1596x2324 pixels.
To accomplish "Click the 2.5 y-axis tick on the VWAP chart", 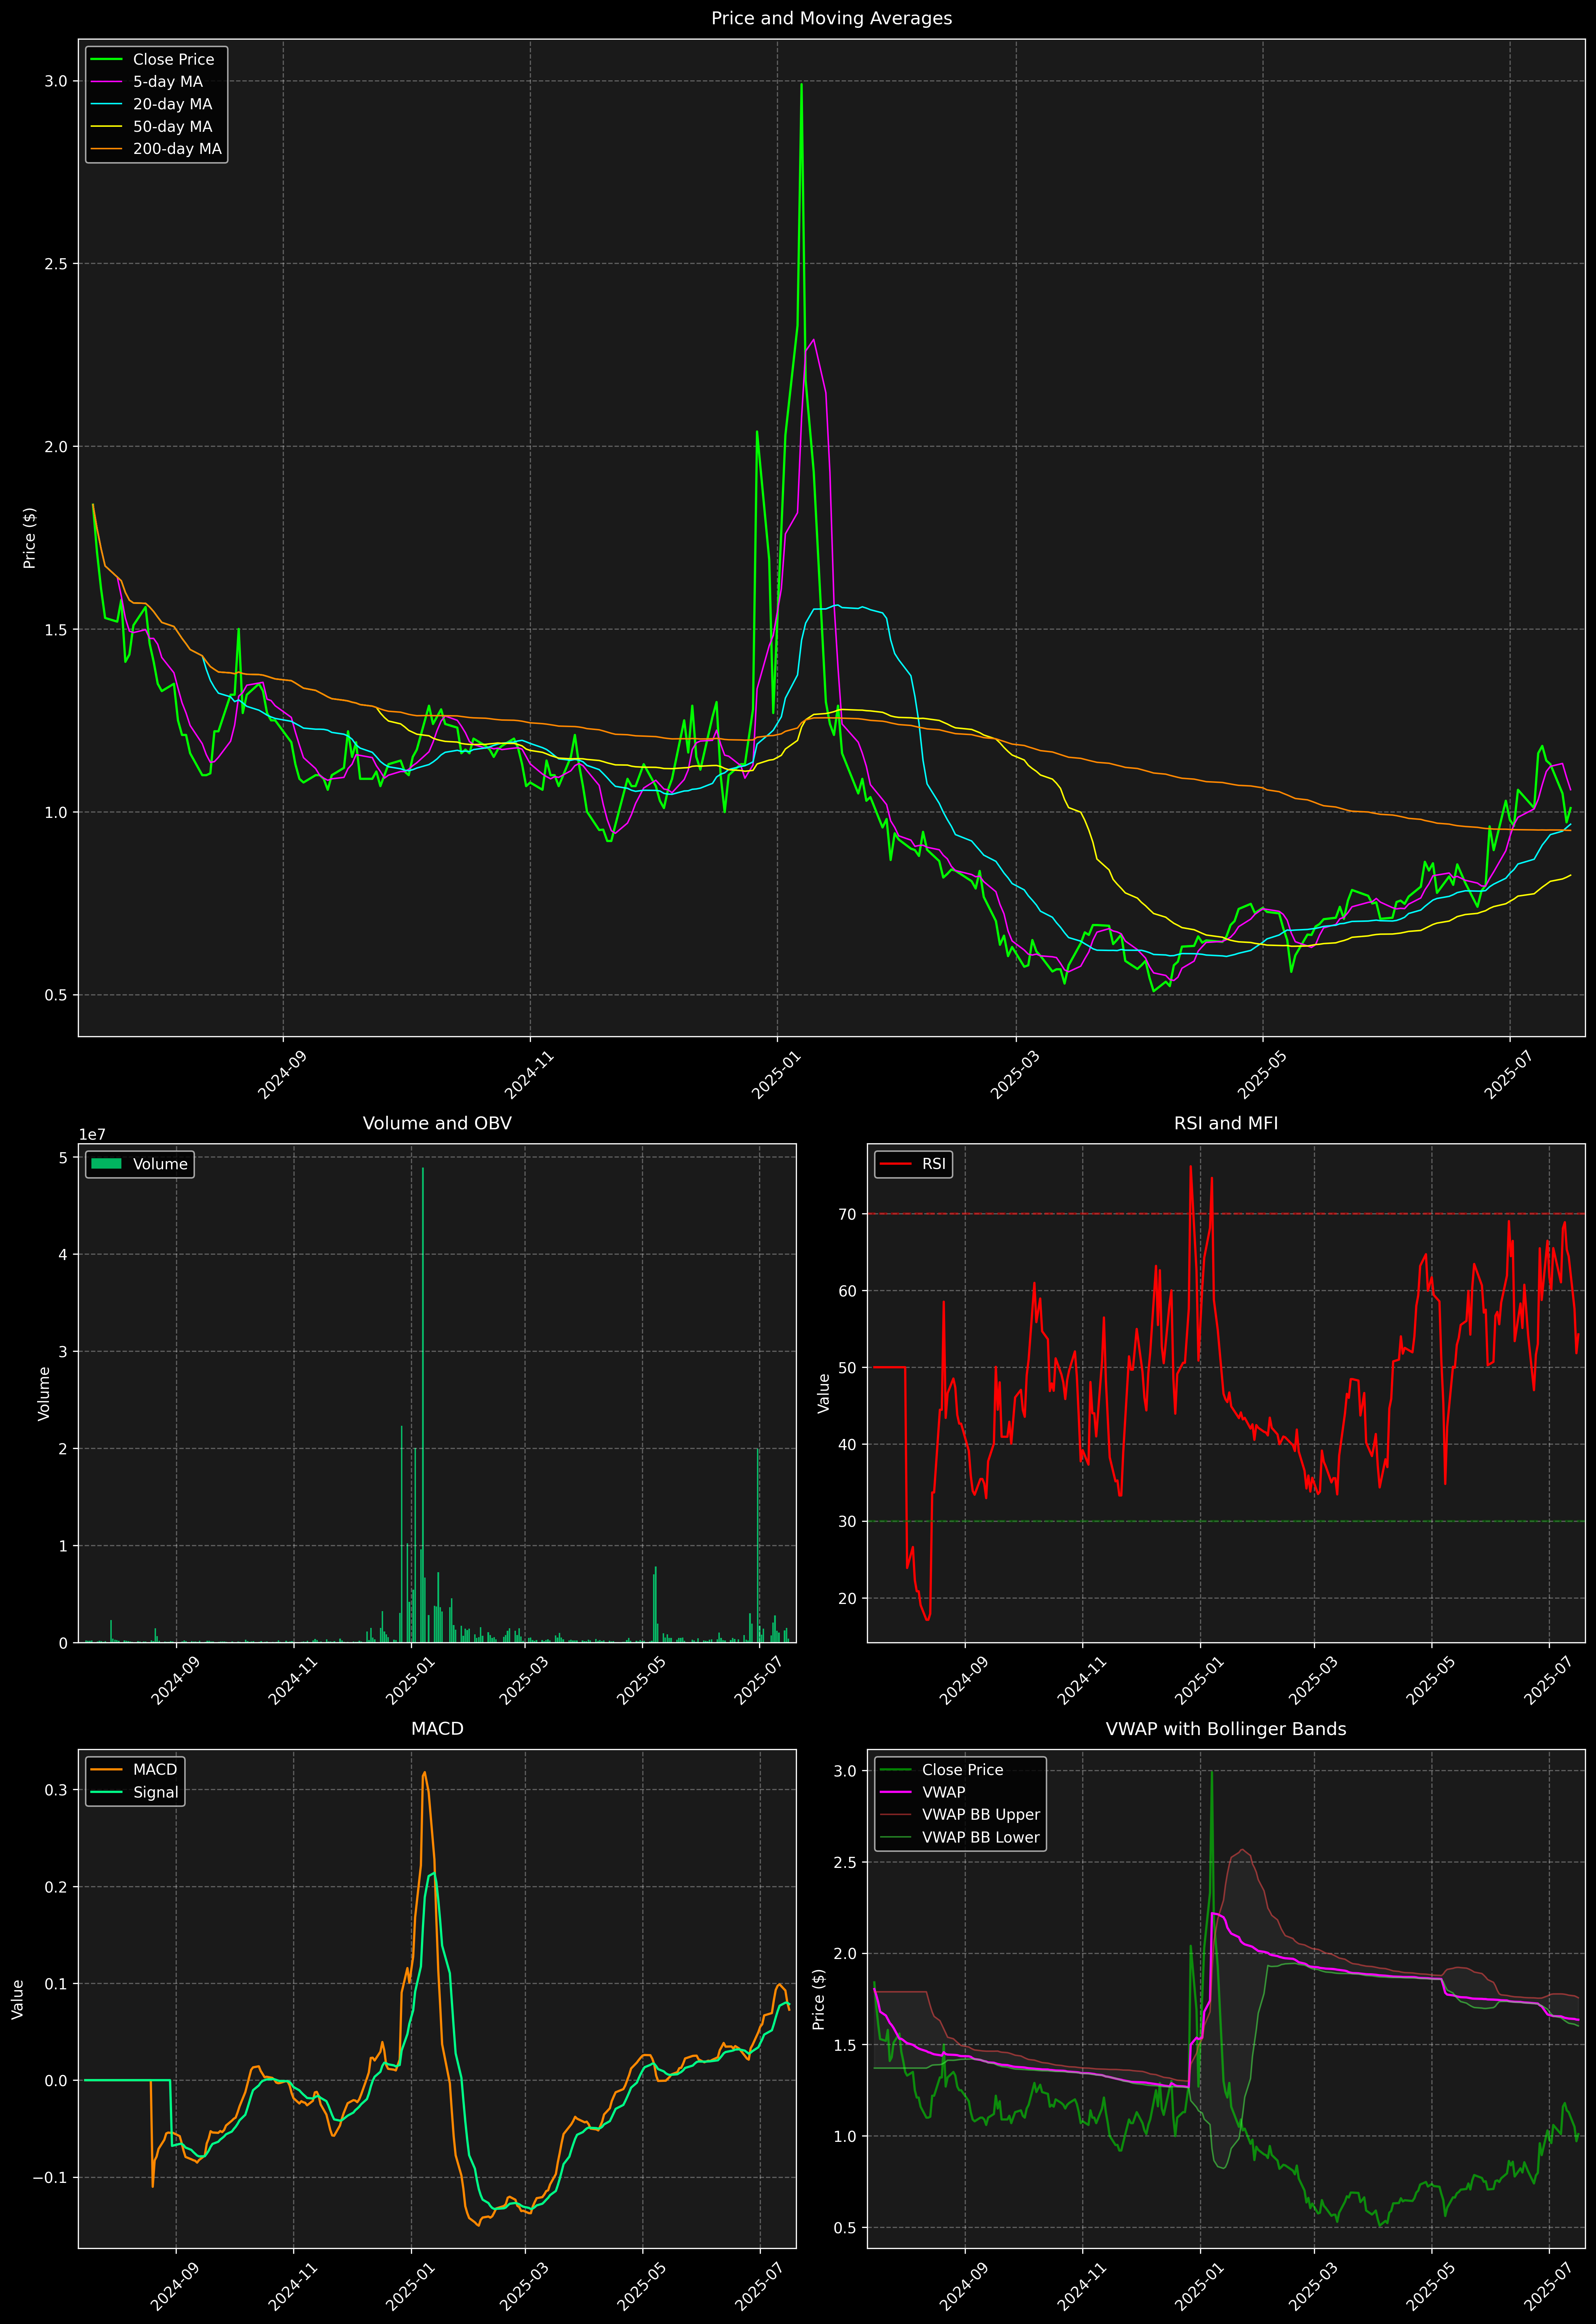I will [845, 1862].
